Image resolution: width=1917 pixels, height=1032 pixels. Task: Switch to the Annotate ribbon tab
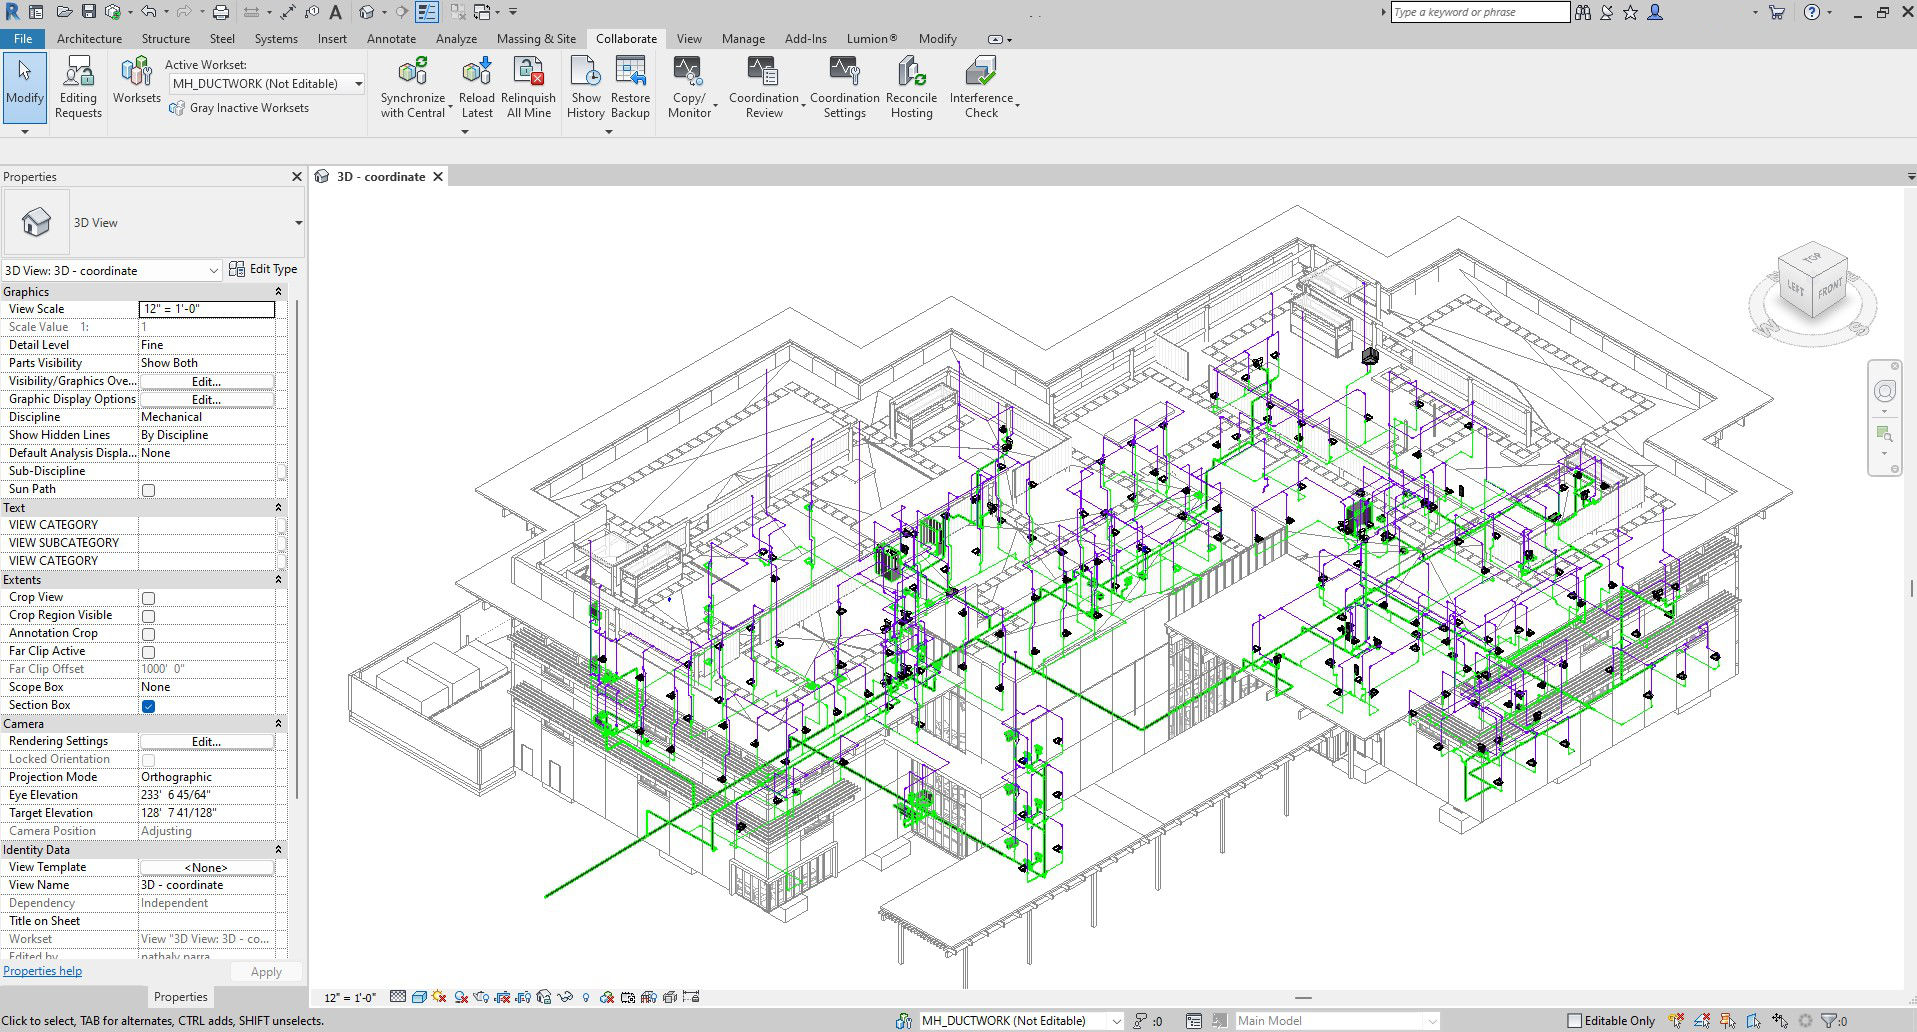[x=391, y=39]
